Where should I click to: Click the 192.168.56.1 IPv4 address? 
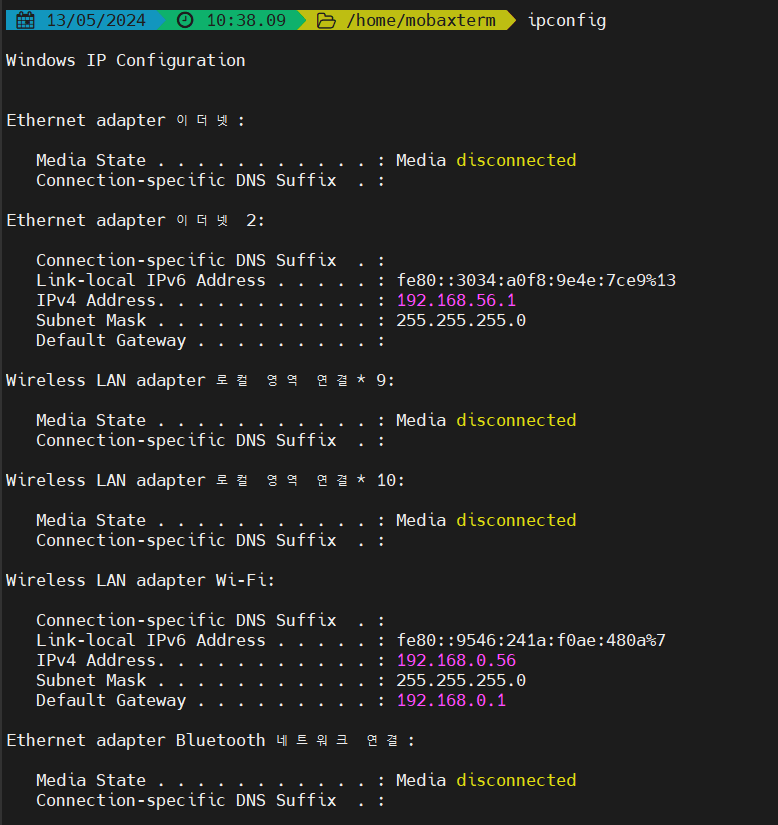click(456, 300)
